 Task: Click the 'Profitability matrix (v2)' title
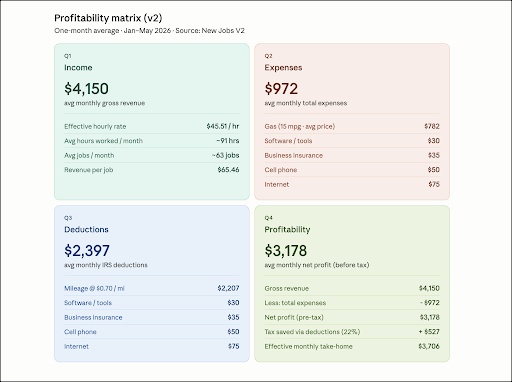click(x=108, y=18)
